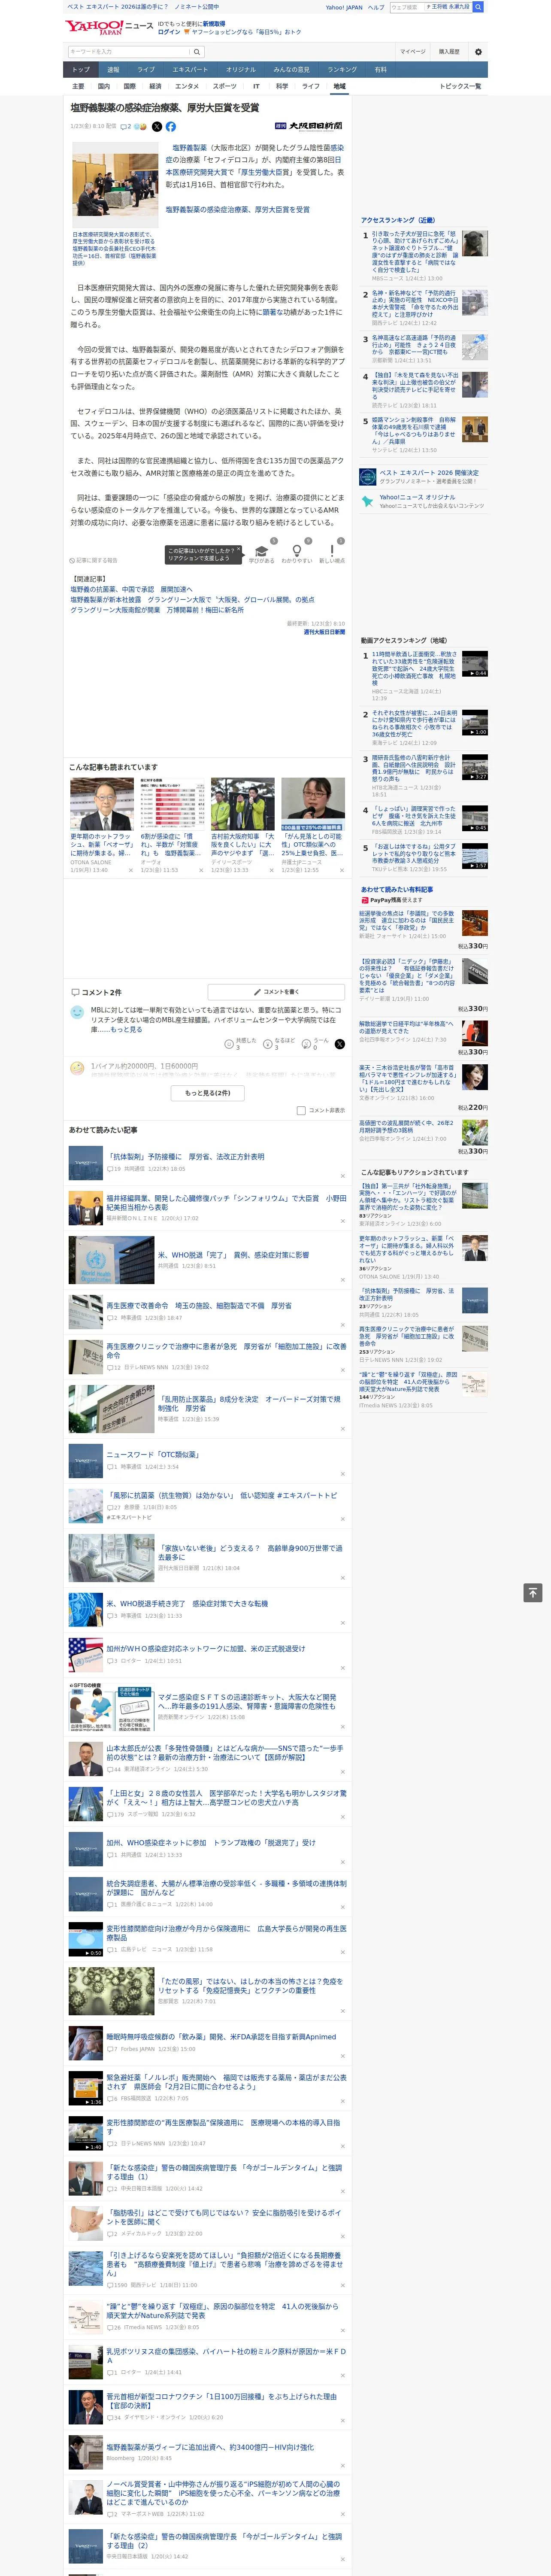Open 週刊大阪日日新聞 source link
Screen dimensions: 551x2576
pyautogui.click(x=324, y=632)
